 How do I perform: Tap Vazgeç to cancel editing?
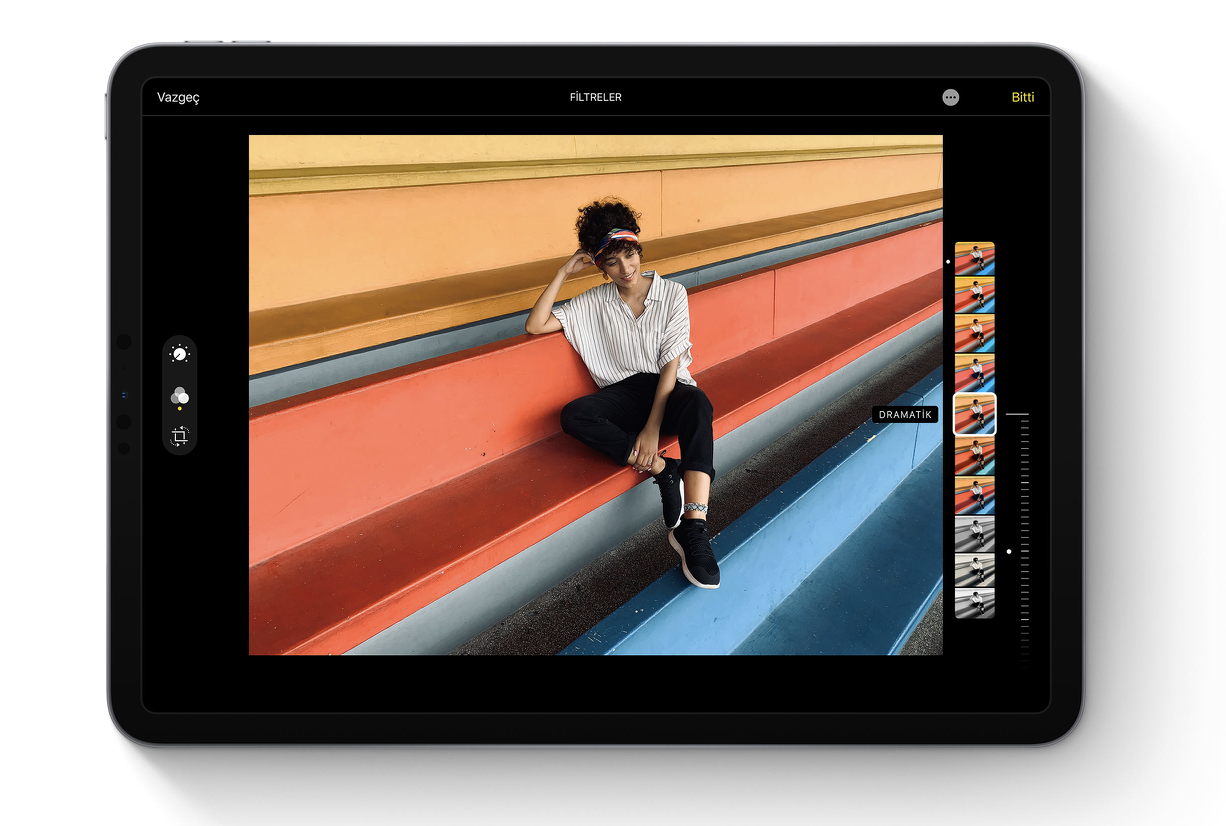tap(178, 97)
